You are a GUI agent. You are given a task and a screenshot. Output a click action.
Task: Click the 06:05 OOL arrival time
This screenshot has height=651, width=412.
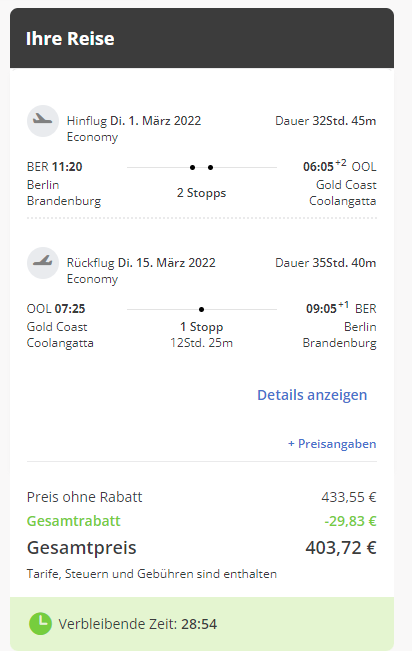pos(340,166)
